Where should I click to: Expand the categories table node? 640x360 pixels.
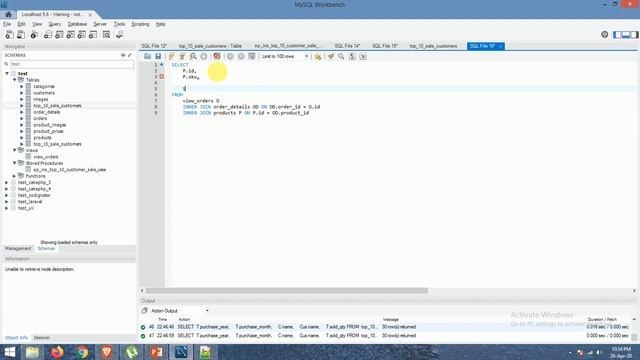(22, 87)
